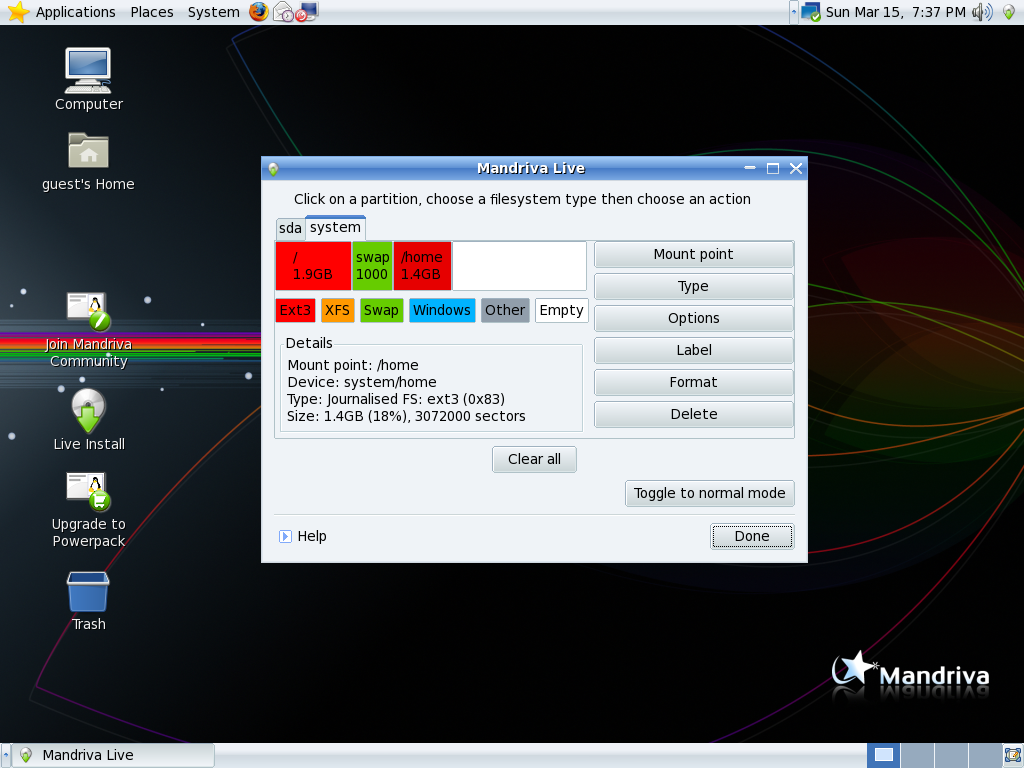Click the 'Mount point: /home' detail line
The image size is (1024, 768).
pyautogui.click(x=353, y=365)
